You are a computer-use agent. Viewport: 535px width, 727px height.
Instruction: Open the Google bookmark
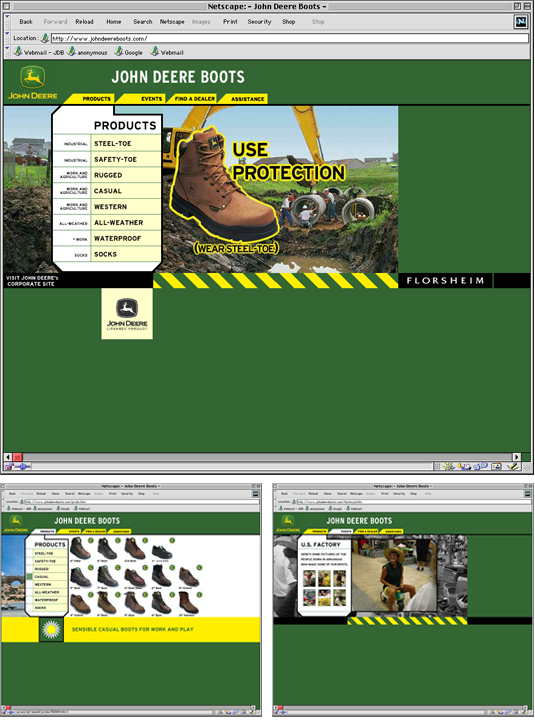coord(129,52)
